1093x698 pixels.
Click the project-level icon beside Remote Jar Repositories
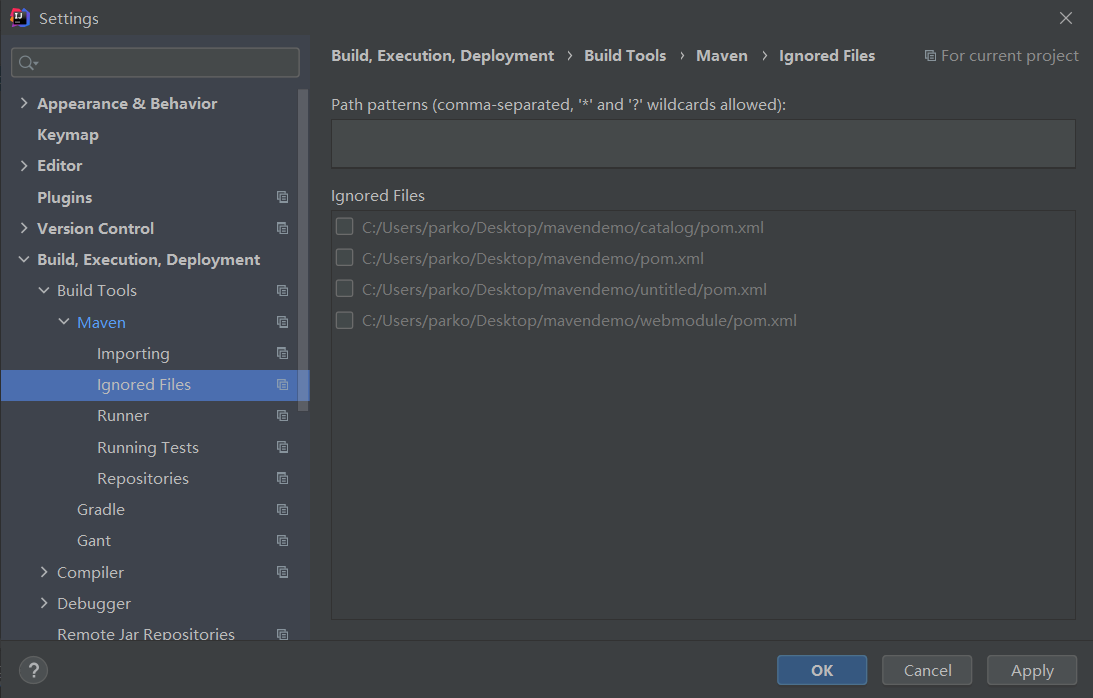[282, 635]
